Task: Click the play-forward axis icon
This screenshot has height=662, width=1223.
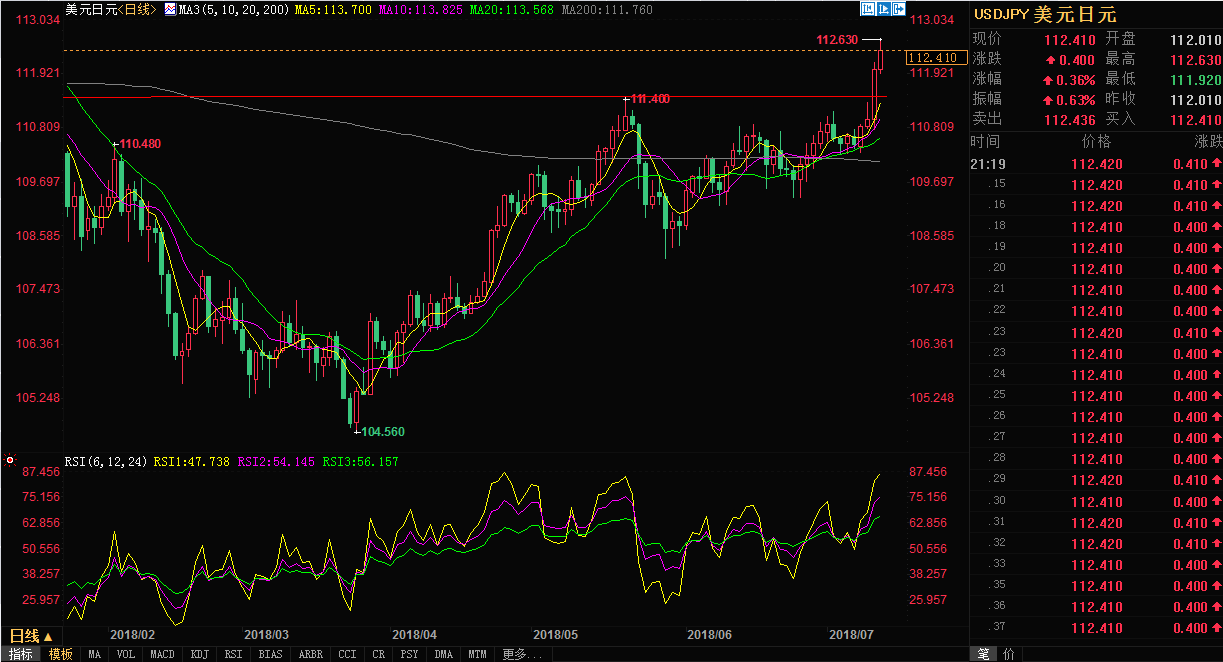Action: (x=884, y=9)
